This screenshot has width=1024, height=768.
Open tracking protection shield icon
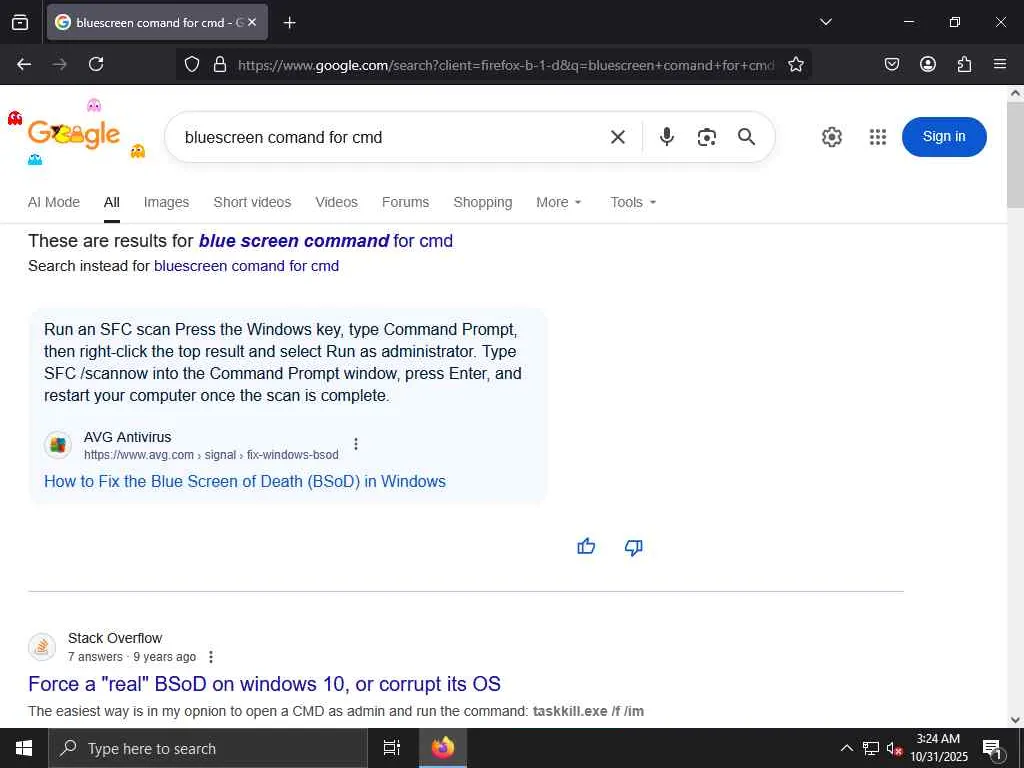(x=191, y=64)
